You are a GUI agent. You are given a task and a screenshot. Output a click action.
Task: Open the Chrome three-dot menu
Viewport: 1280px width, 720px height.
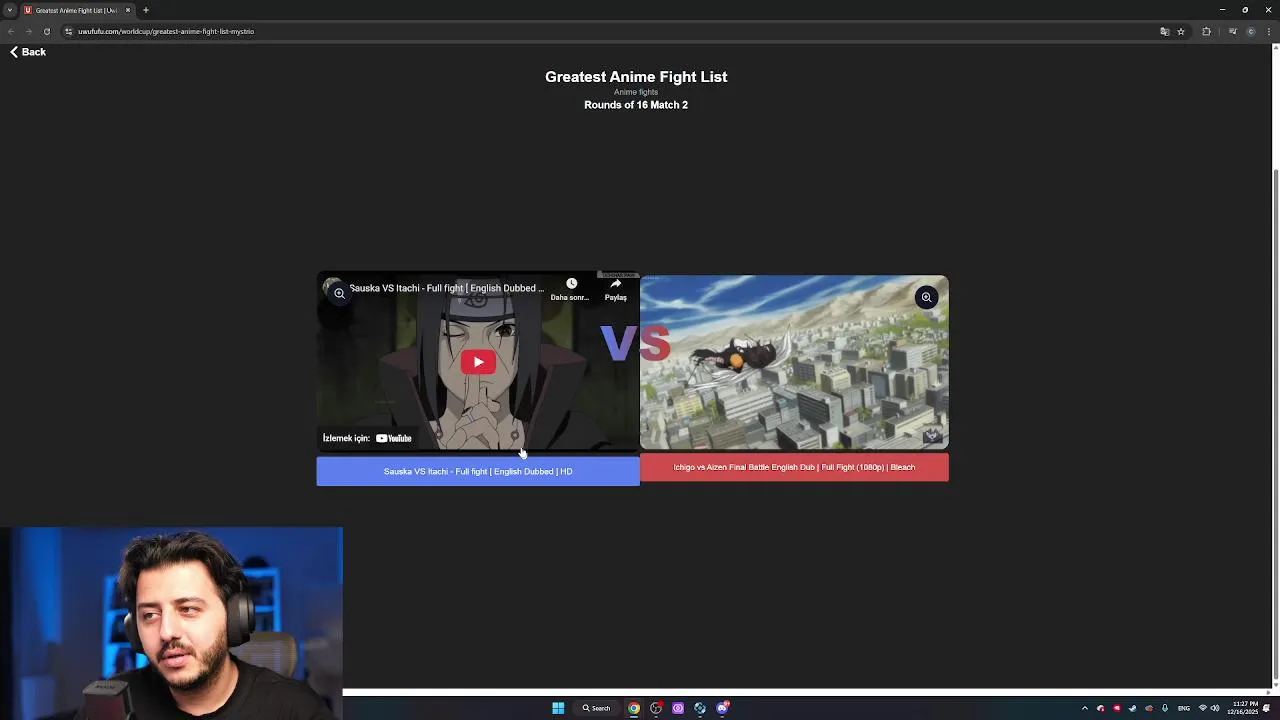pos(1269,31)
